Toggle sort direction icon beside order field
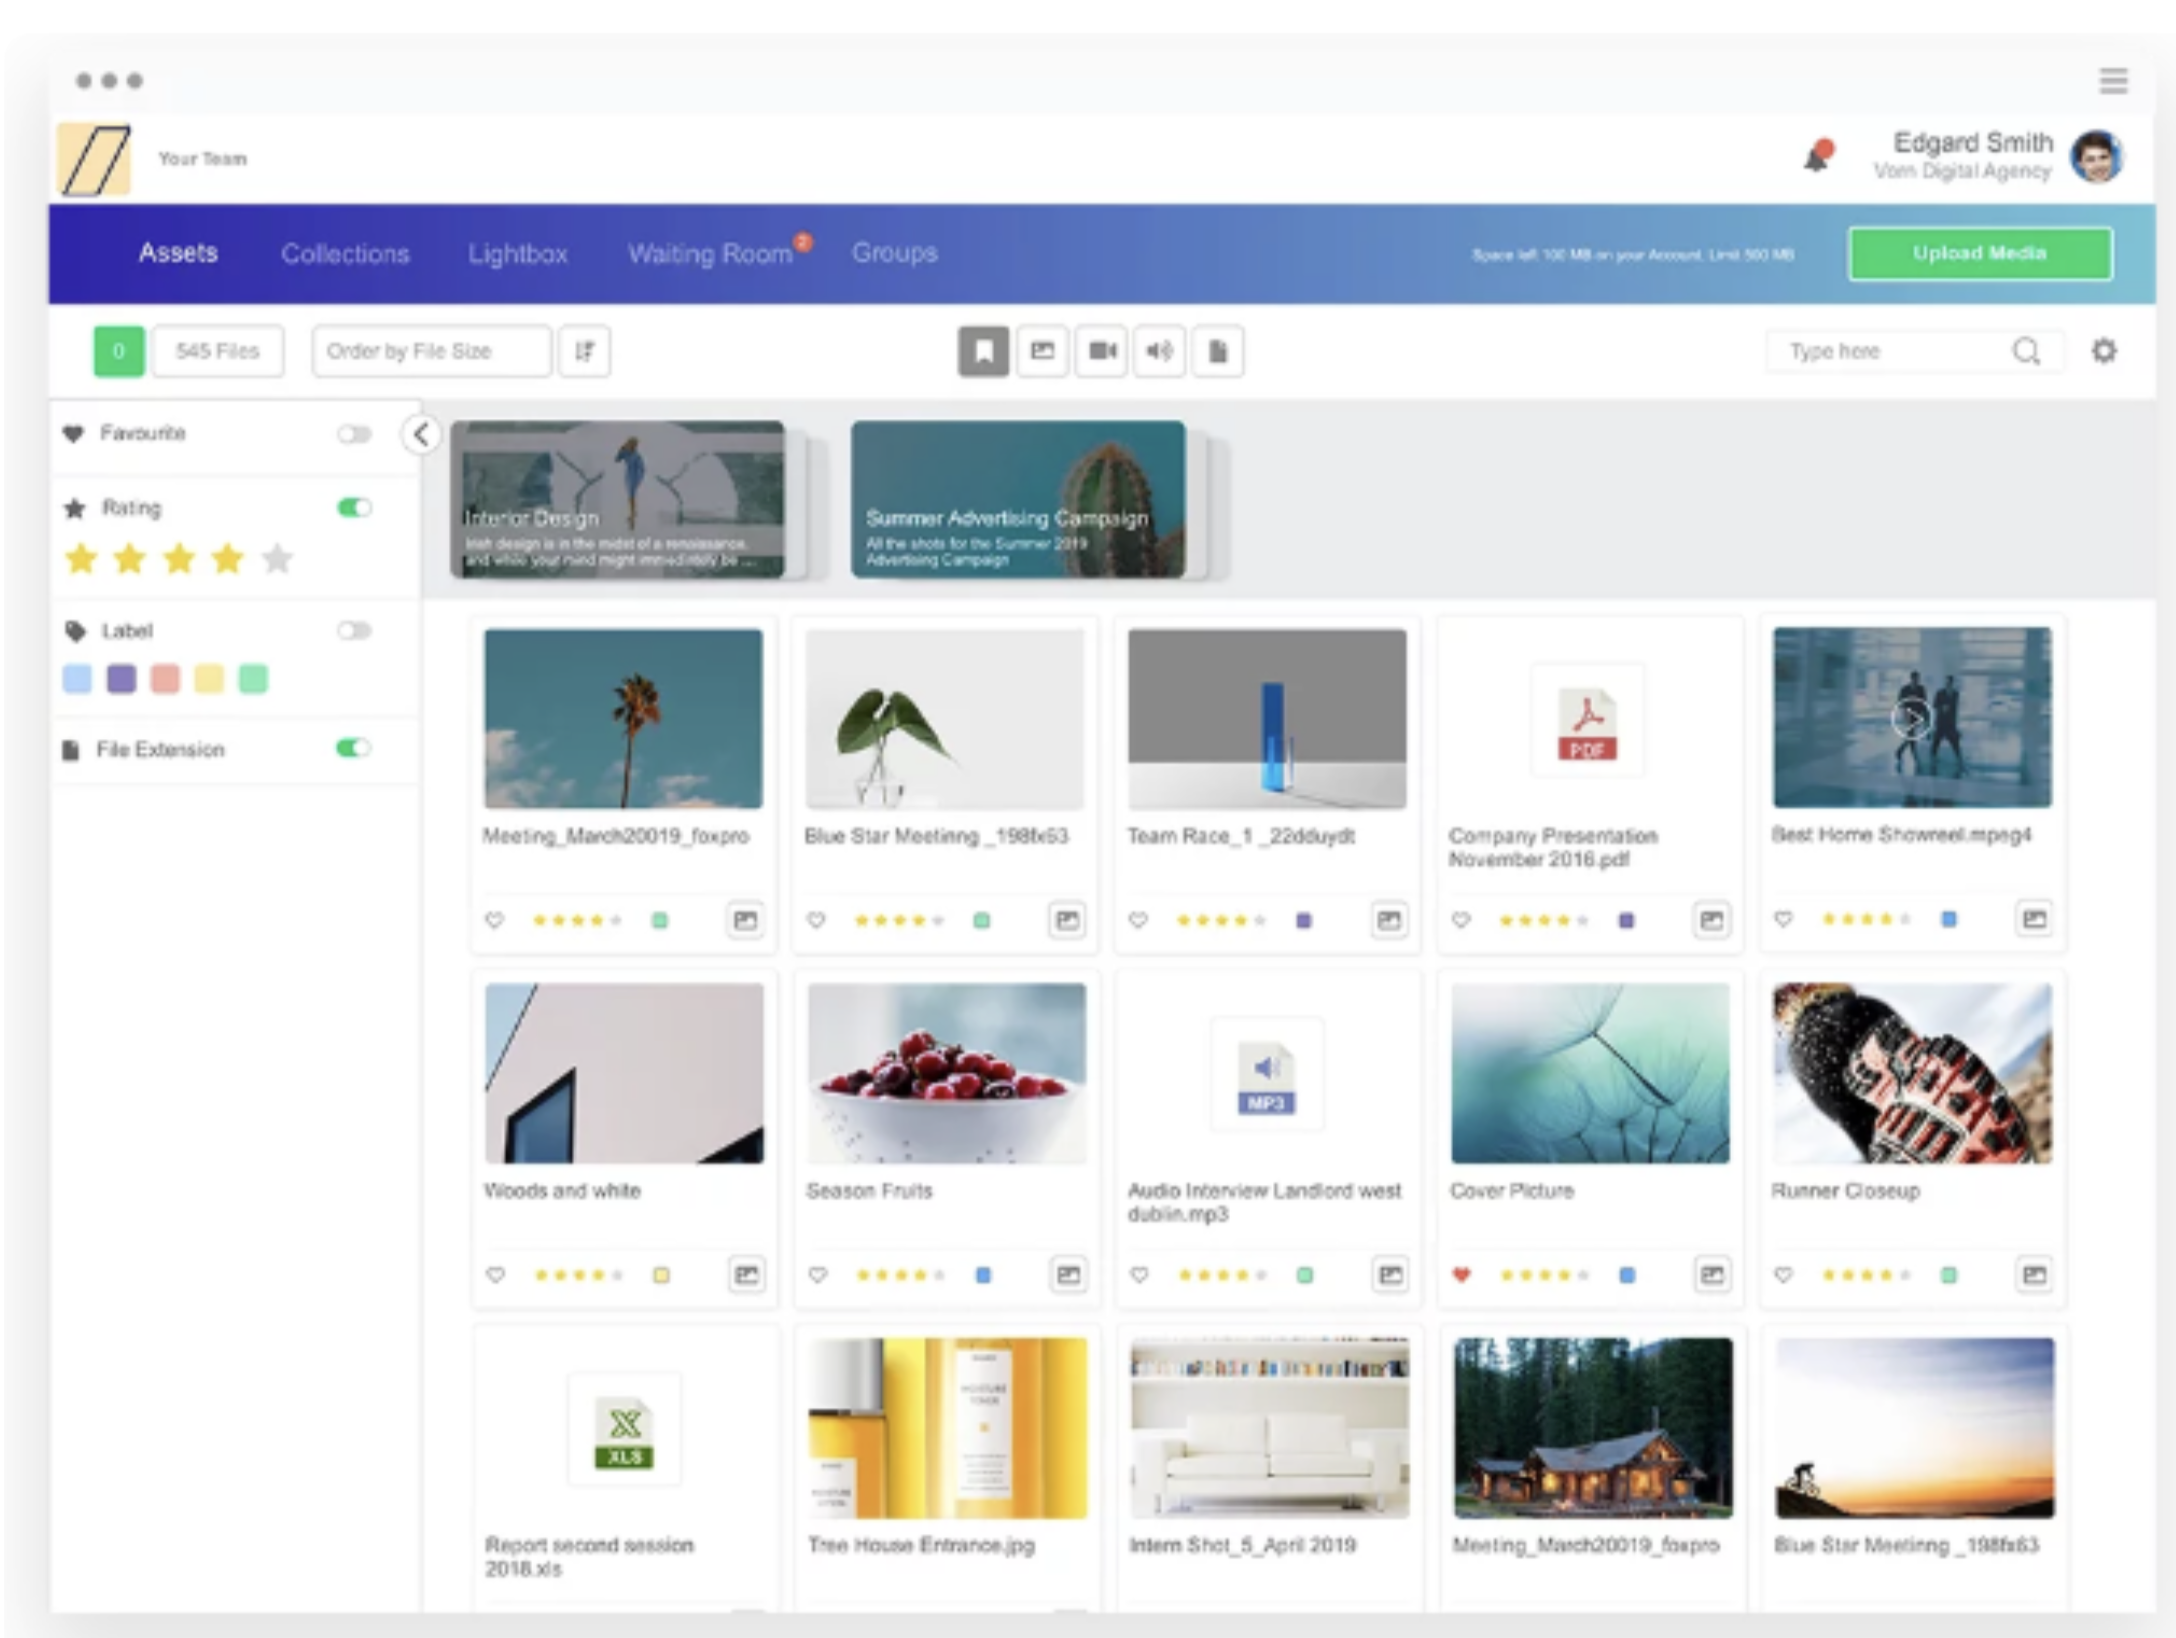This screenshot has height=1638, width=2176. click(585, 351)
